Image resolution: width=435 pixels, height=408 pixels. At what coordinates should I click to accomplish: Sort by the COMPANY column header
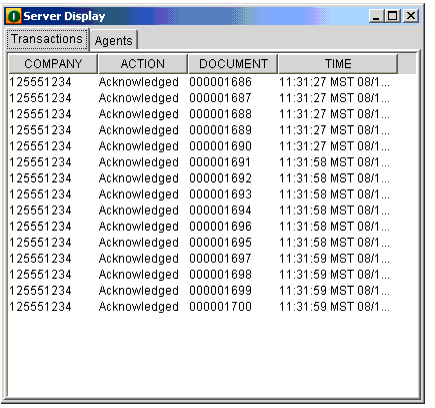tap(53, 64)
